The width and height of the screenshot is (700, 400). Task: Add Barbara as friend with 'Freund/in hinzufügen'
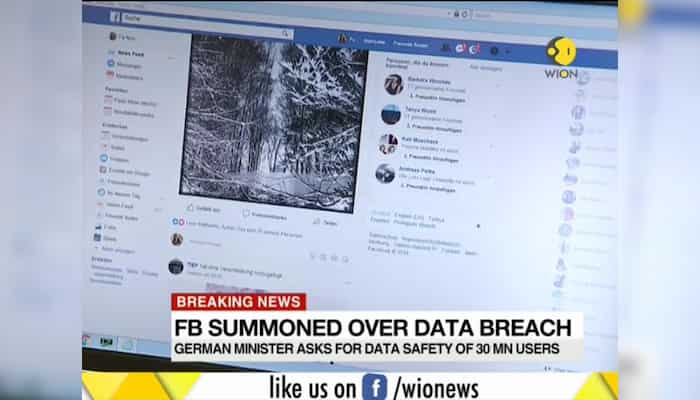coord(437,98)
